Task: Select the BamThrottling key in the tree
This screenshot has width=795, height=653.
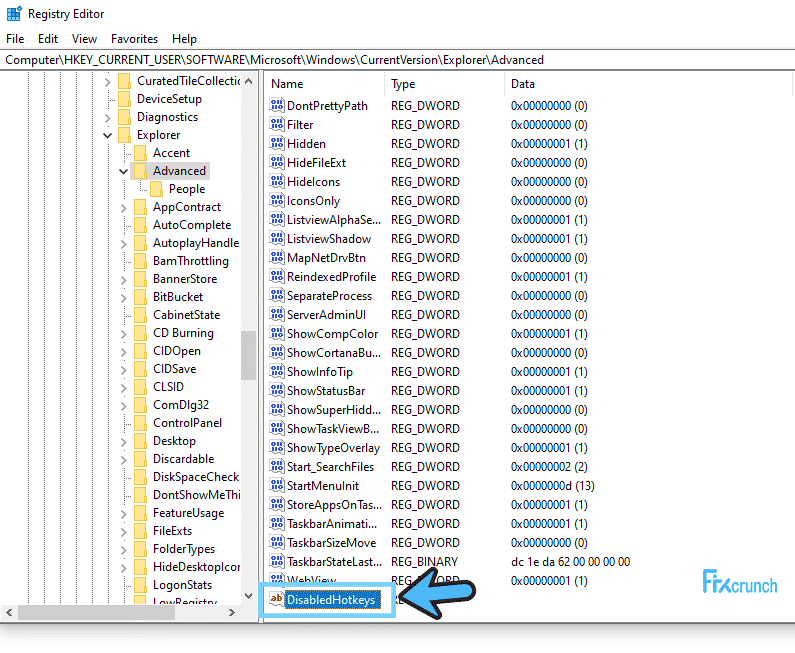Action: pyautogui.click(x=191, y=261)
